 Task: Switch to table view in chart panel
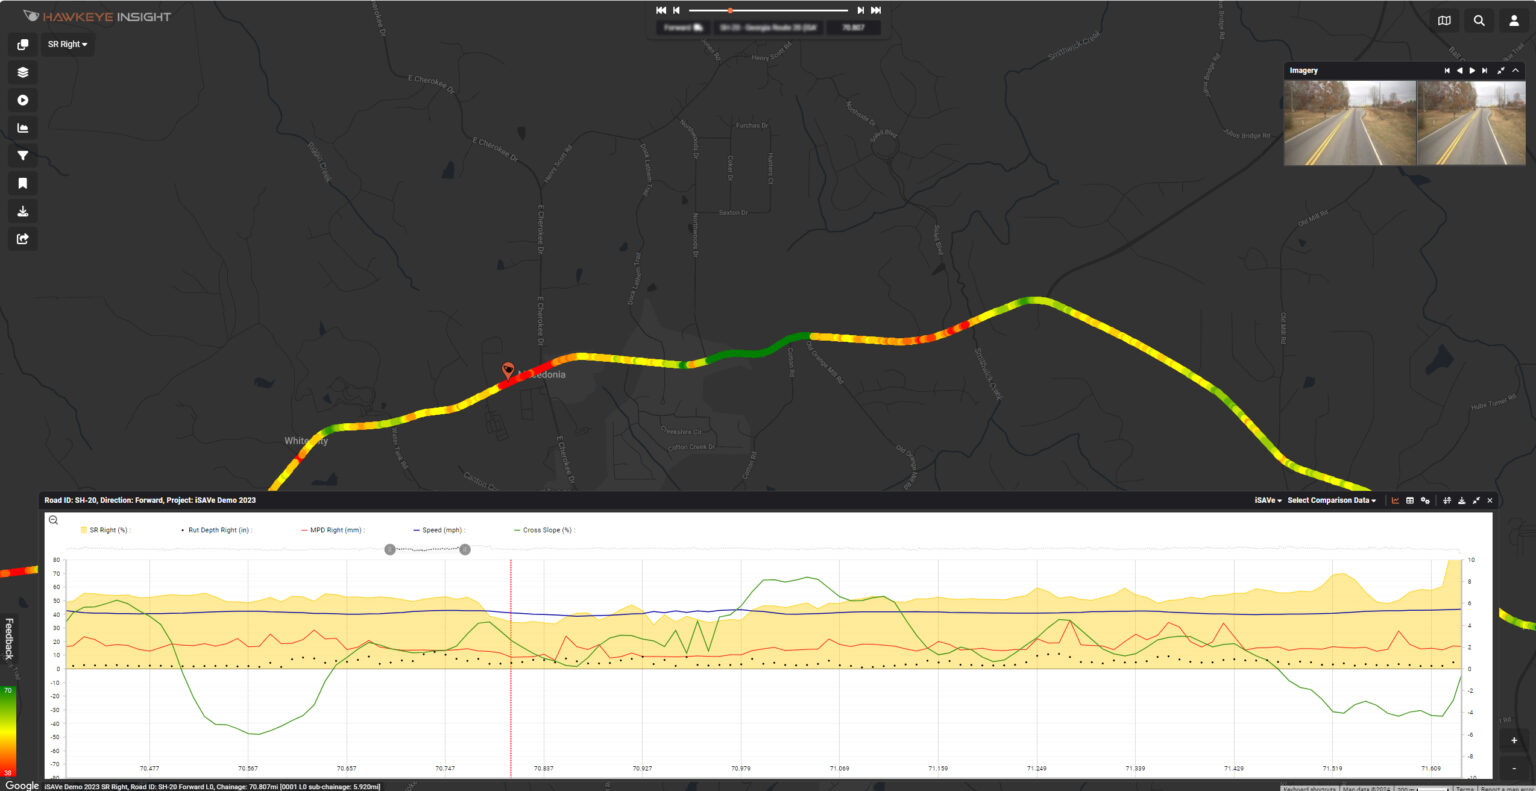(1410, 500)
